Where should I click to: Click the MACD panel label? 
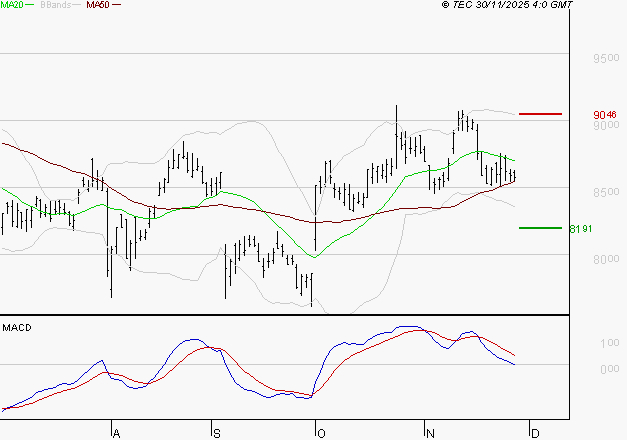coord(17,328)
